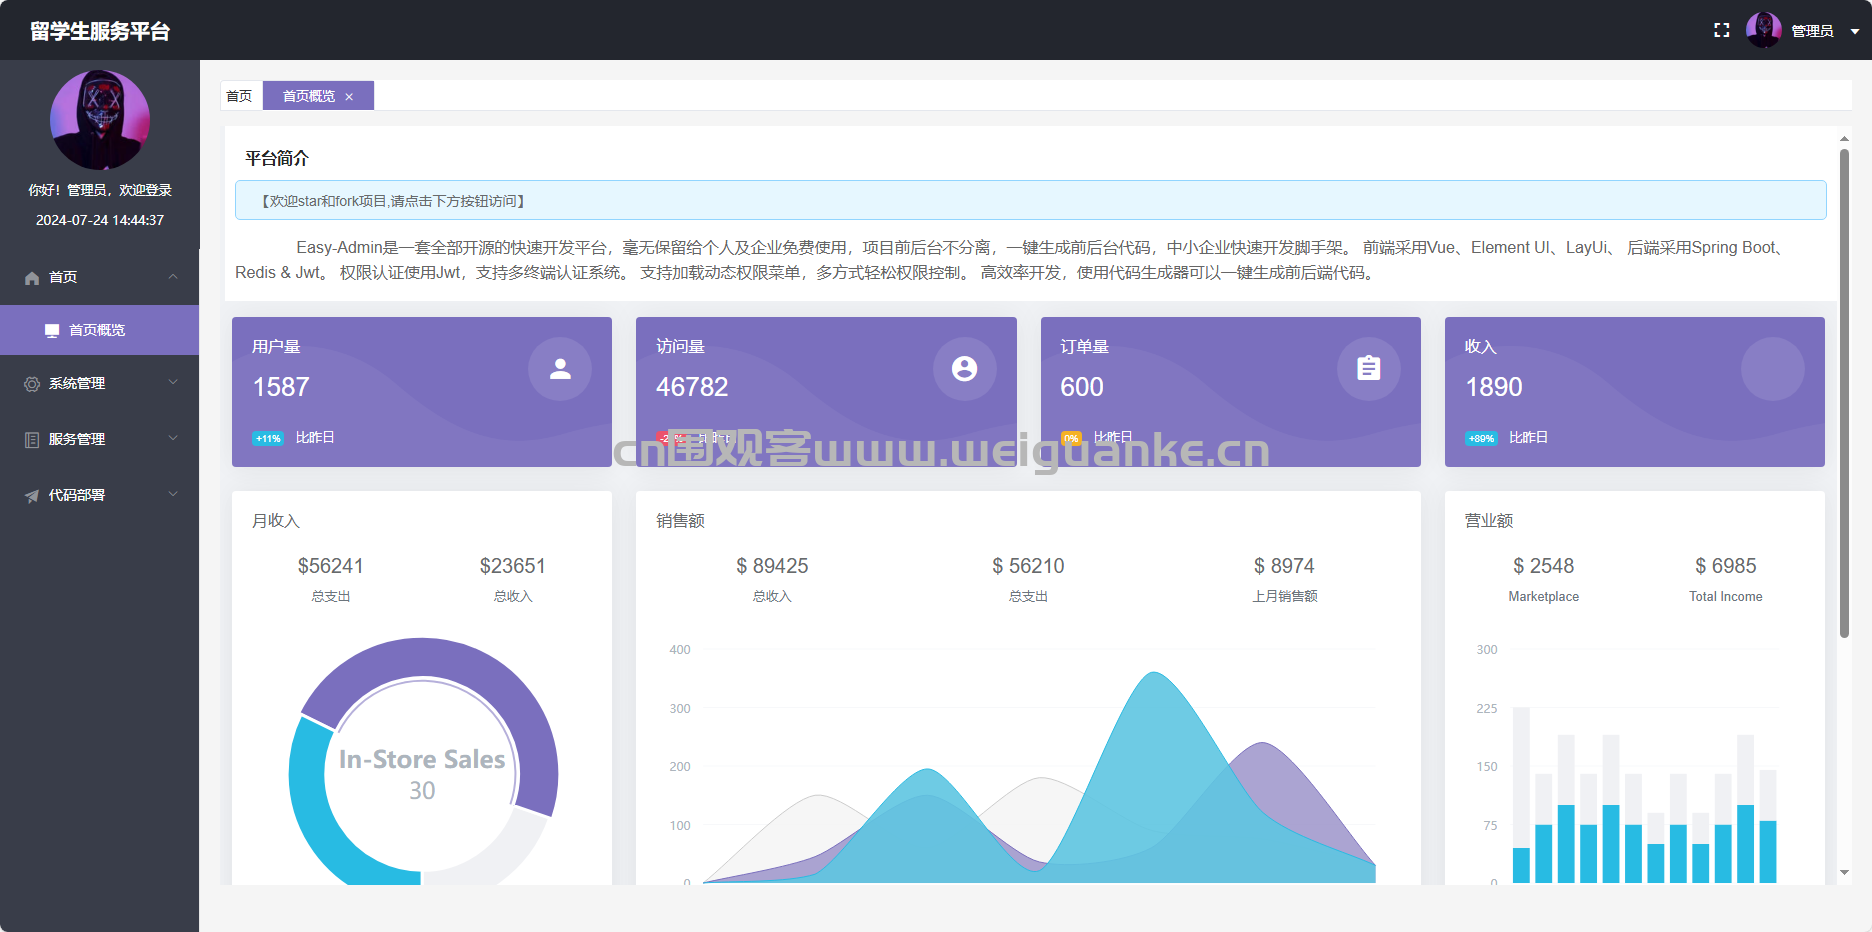Click the star and fork welcome banner
1872x932 pixels.
point(1030,201)
